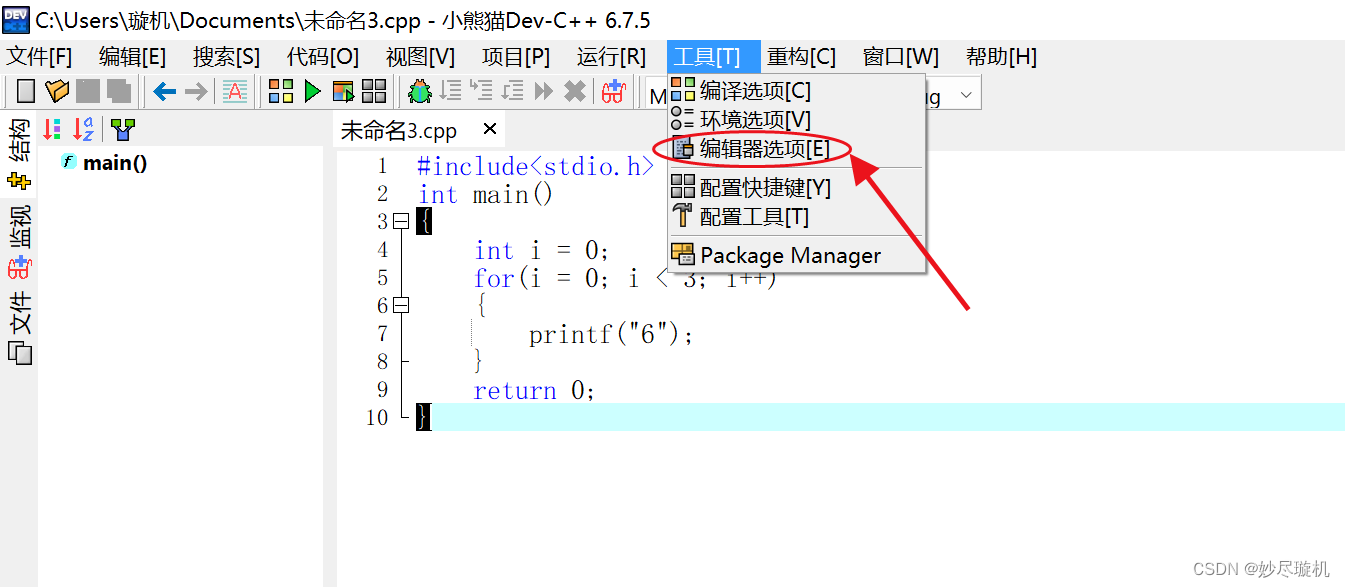Open find-in-files using the glasses icon
The height and width of the screenshot is (587, 1345).
point(613,92)
